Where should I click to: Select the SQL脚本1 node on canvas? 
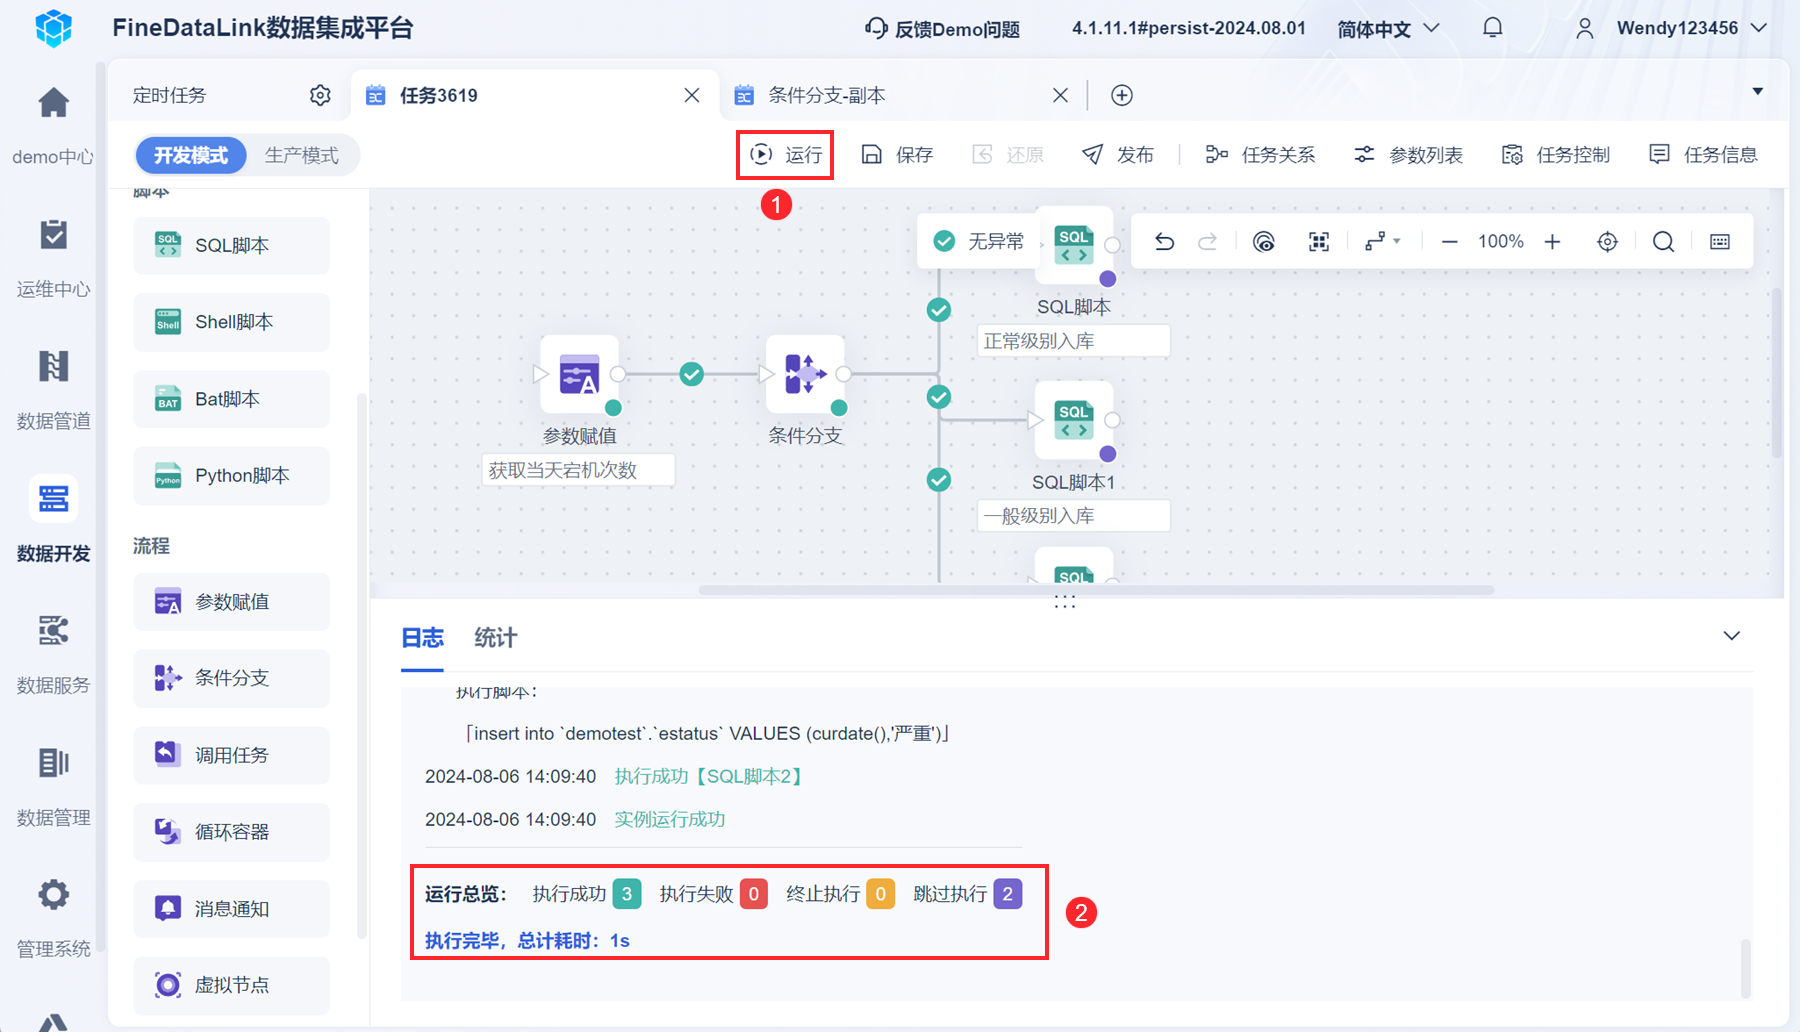pos(1074,420)
